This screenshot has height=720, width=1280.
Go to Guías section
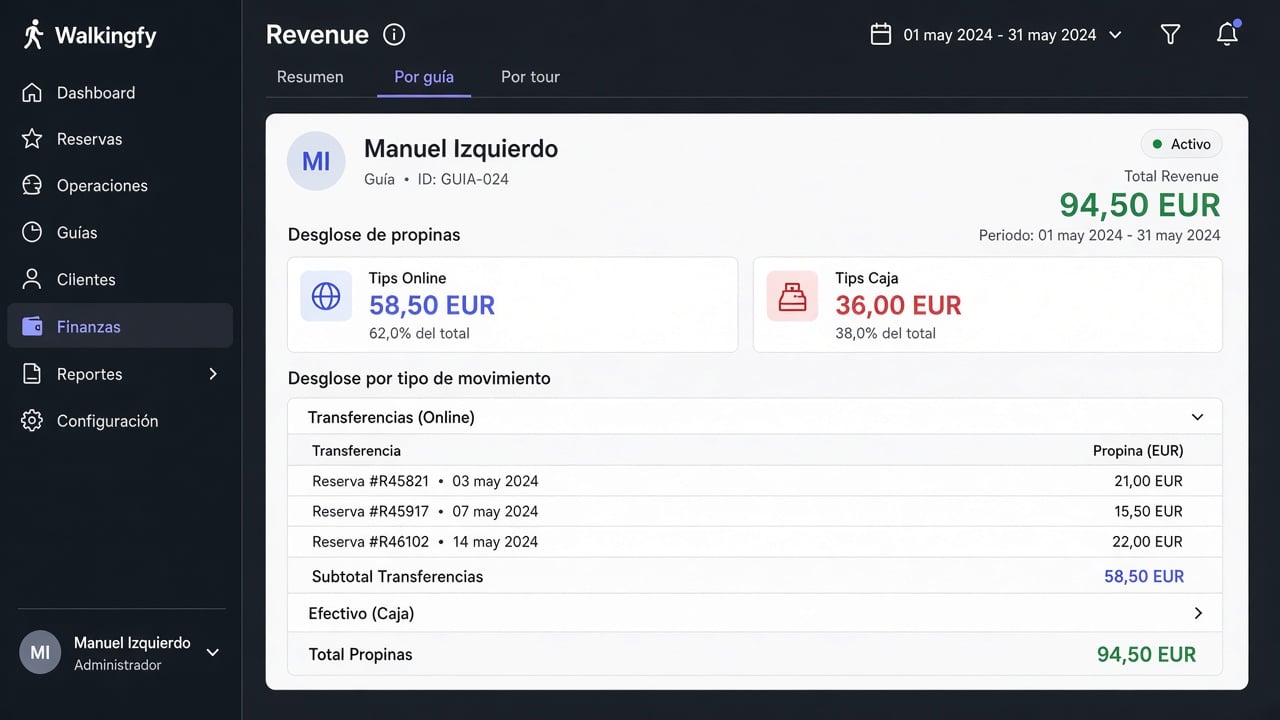point(120,232)
